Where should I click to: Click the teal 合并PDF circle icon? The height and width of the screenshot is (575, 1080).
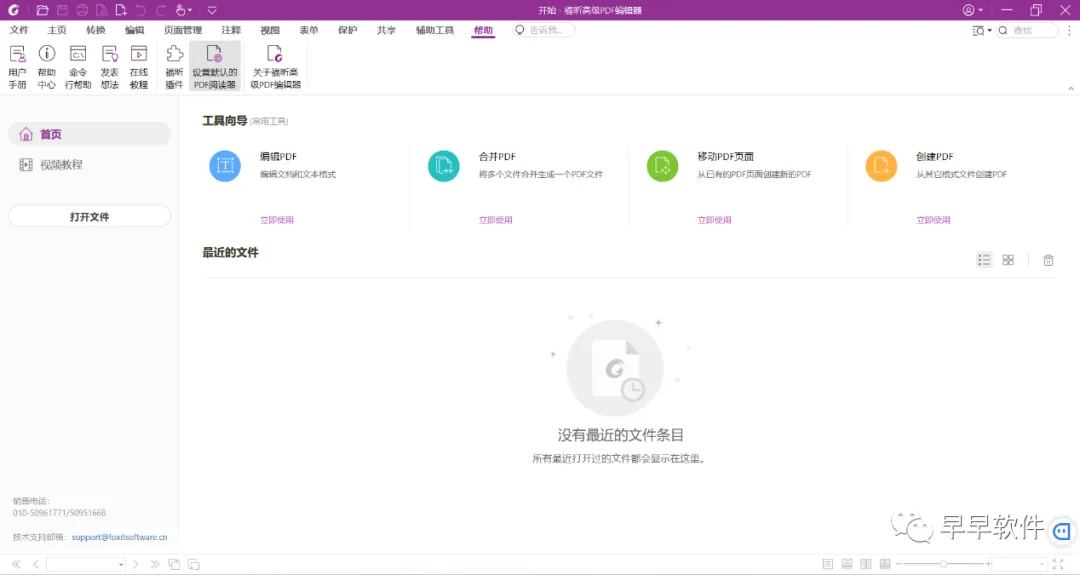[444, 166]
